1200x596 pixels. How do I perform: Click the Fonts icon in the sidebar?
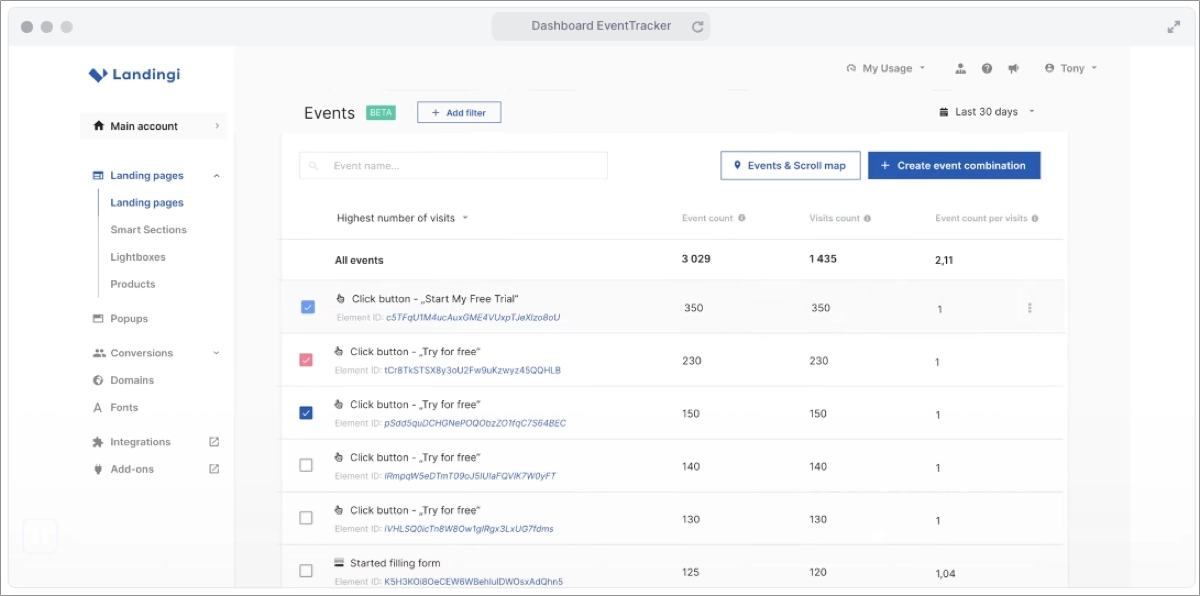[98, 407]
